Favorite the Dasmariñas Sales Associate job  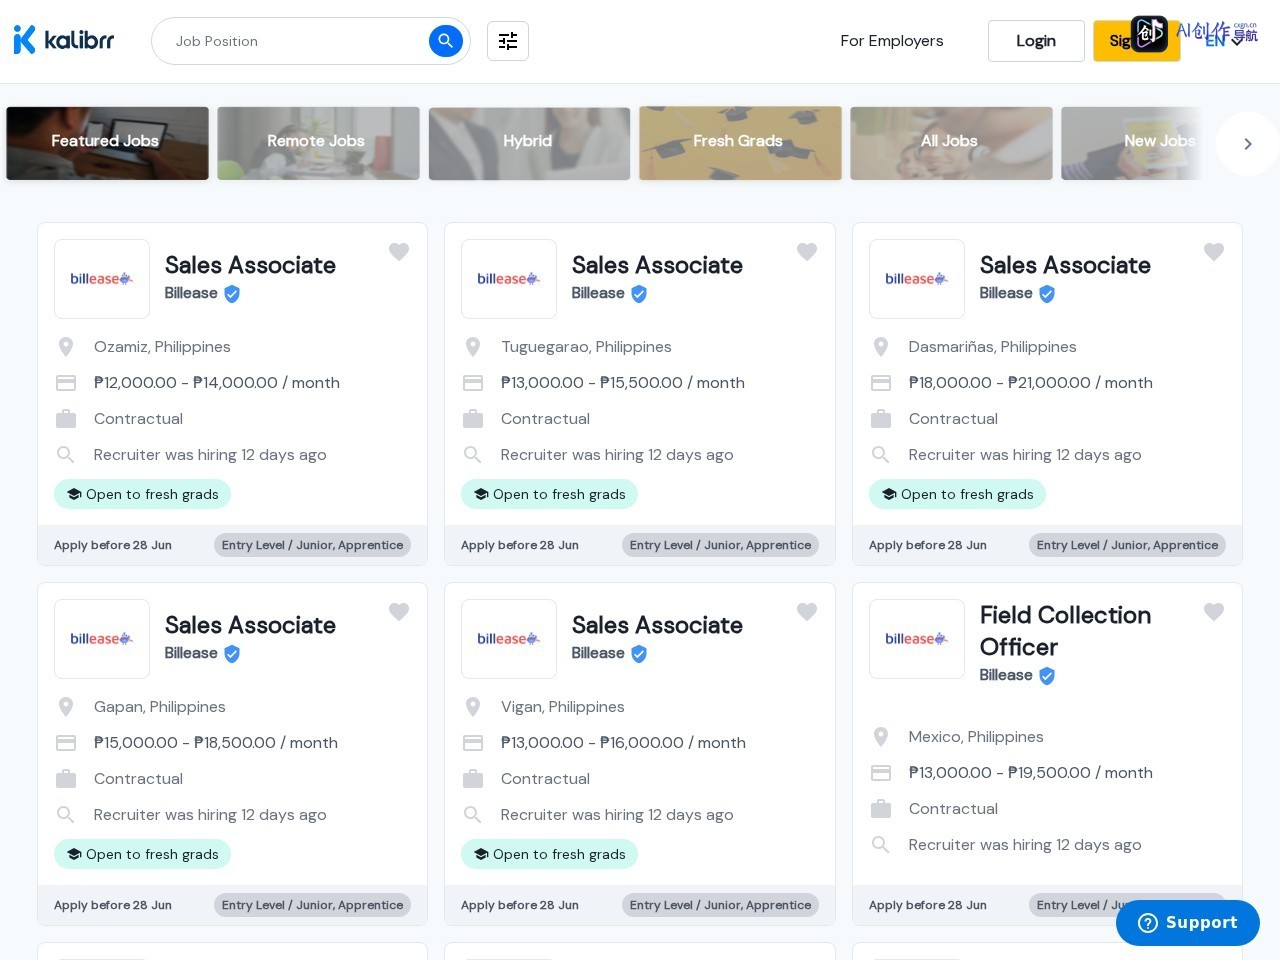click(1214, 252)
